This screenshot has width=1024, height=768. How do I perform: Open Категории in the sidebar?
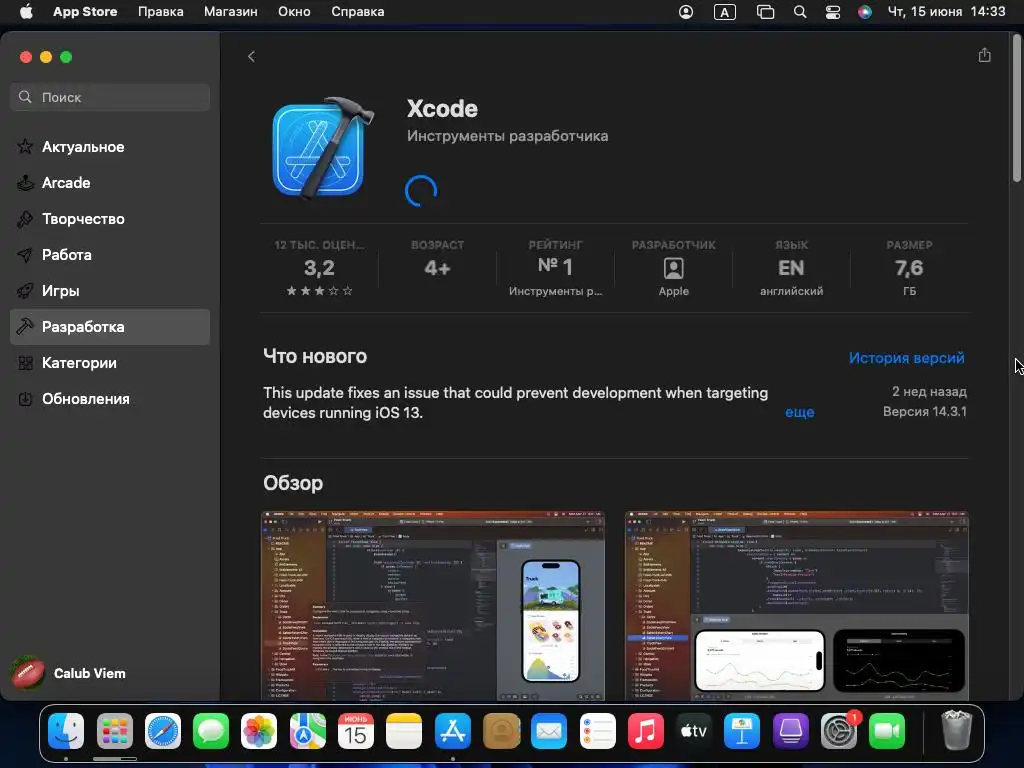coord(110,362)
